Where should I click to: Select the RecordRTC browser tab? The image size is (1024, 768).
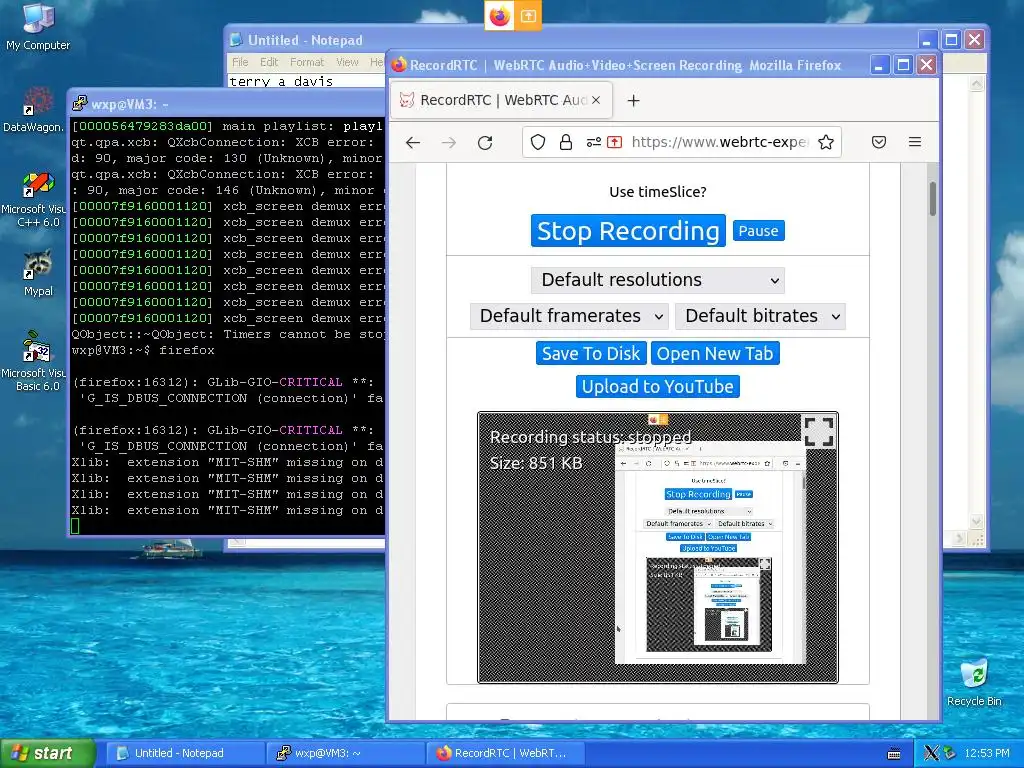(x=501, y=100)
